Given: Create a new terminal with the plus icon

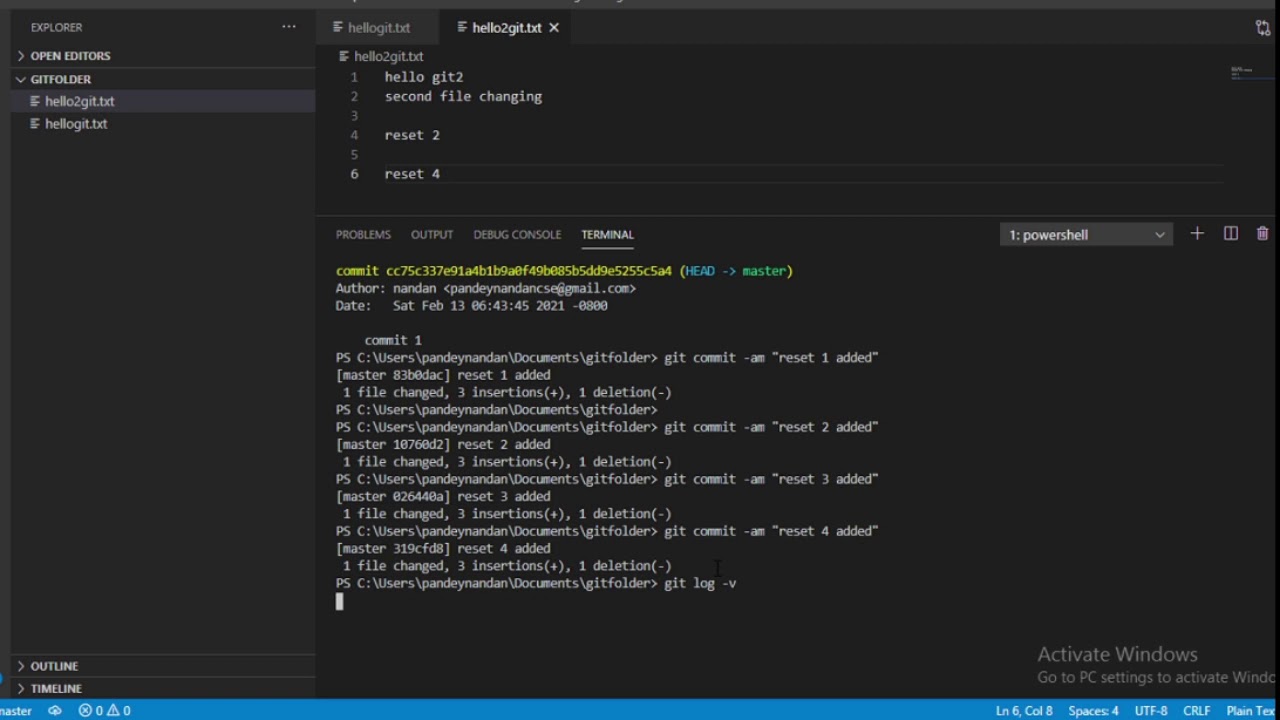Looking at the screenshot, I should [x=1197, y=234].
